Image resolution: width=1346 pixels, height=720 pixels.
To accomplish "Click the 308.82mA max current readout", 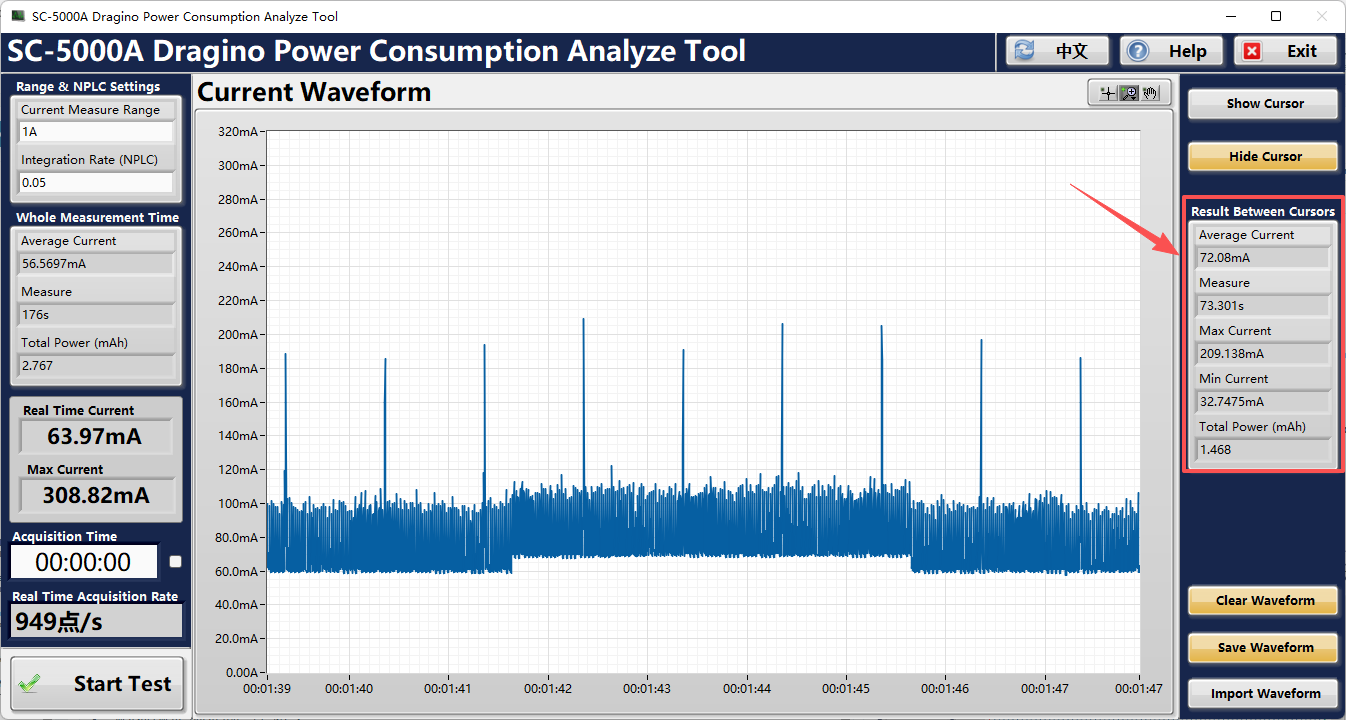I will pyautogui.click(x=96, y=495).
